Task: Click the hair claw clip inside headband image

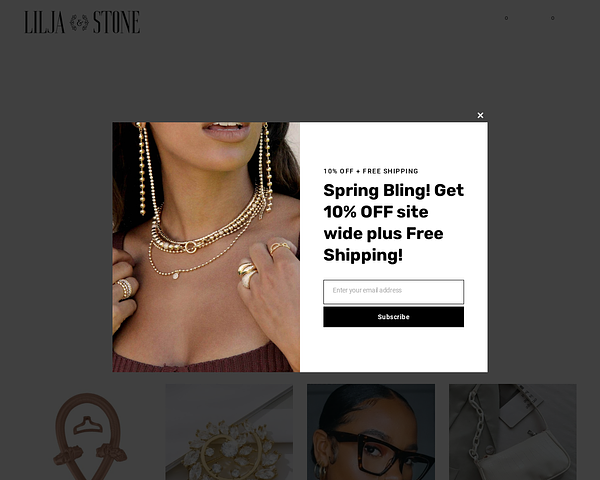Action: click(88, 425)
